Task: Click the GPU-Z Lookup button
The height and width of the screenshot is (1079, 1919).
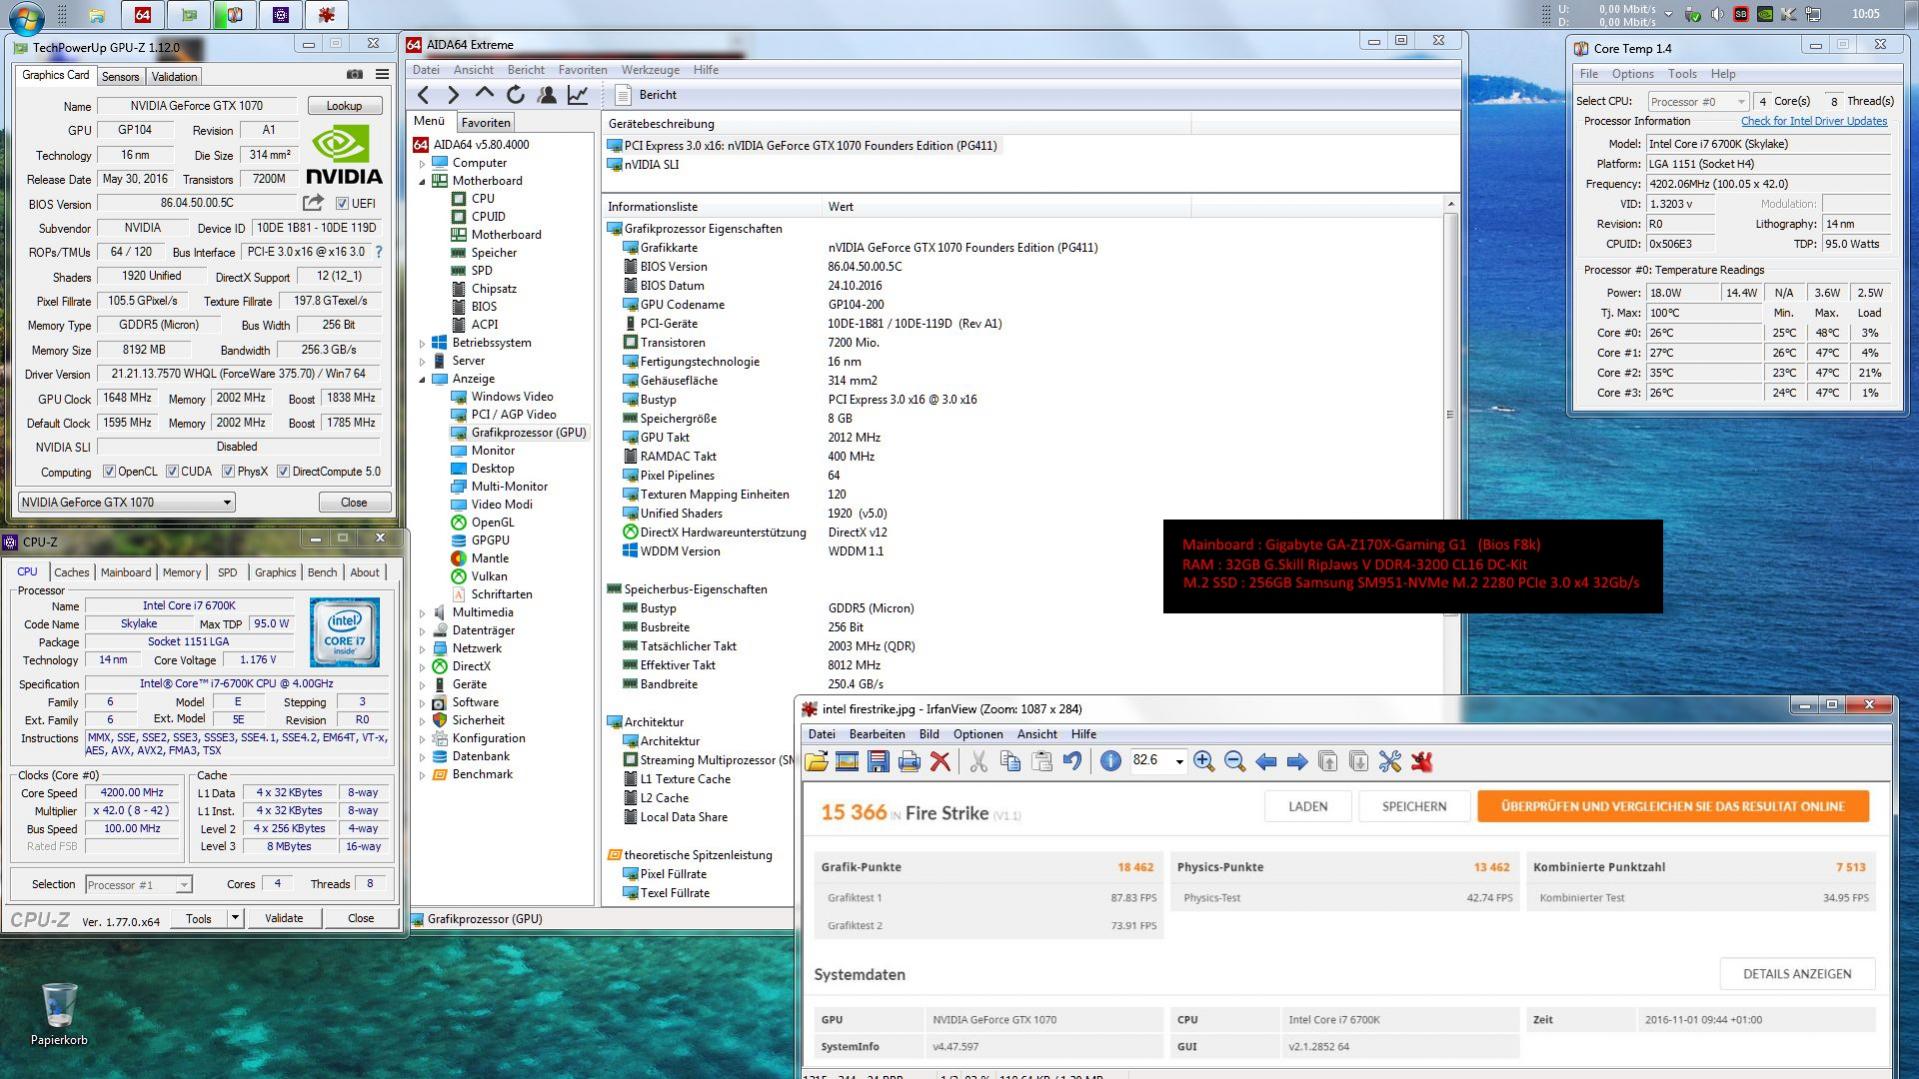Action: (344, 106)
